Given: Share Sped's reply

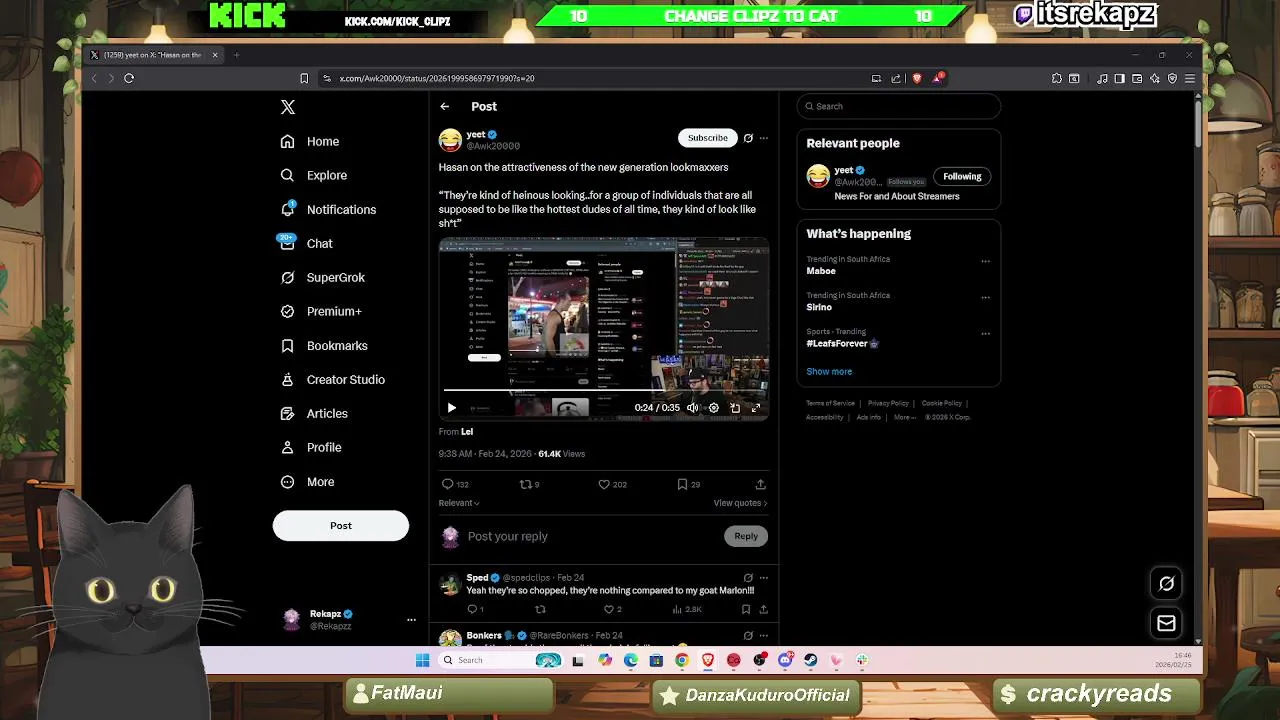Looking at the screenshot, I should (x=763, y=609).
